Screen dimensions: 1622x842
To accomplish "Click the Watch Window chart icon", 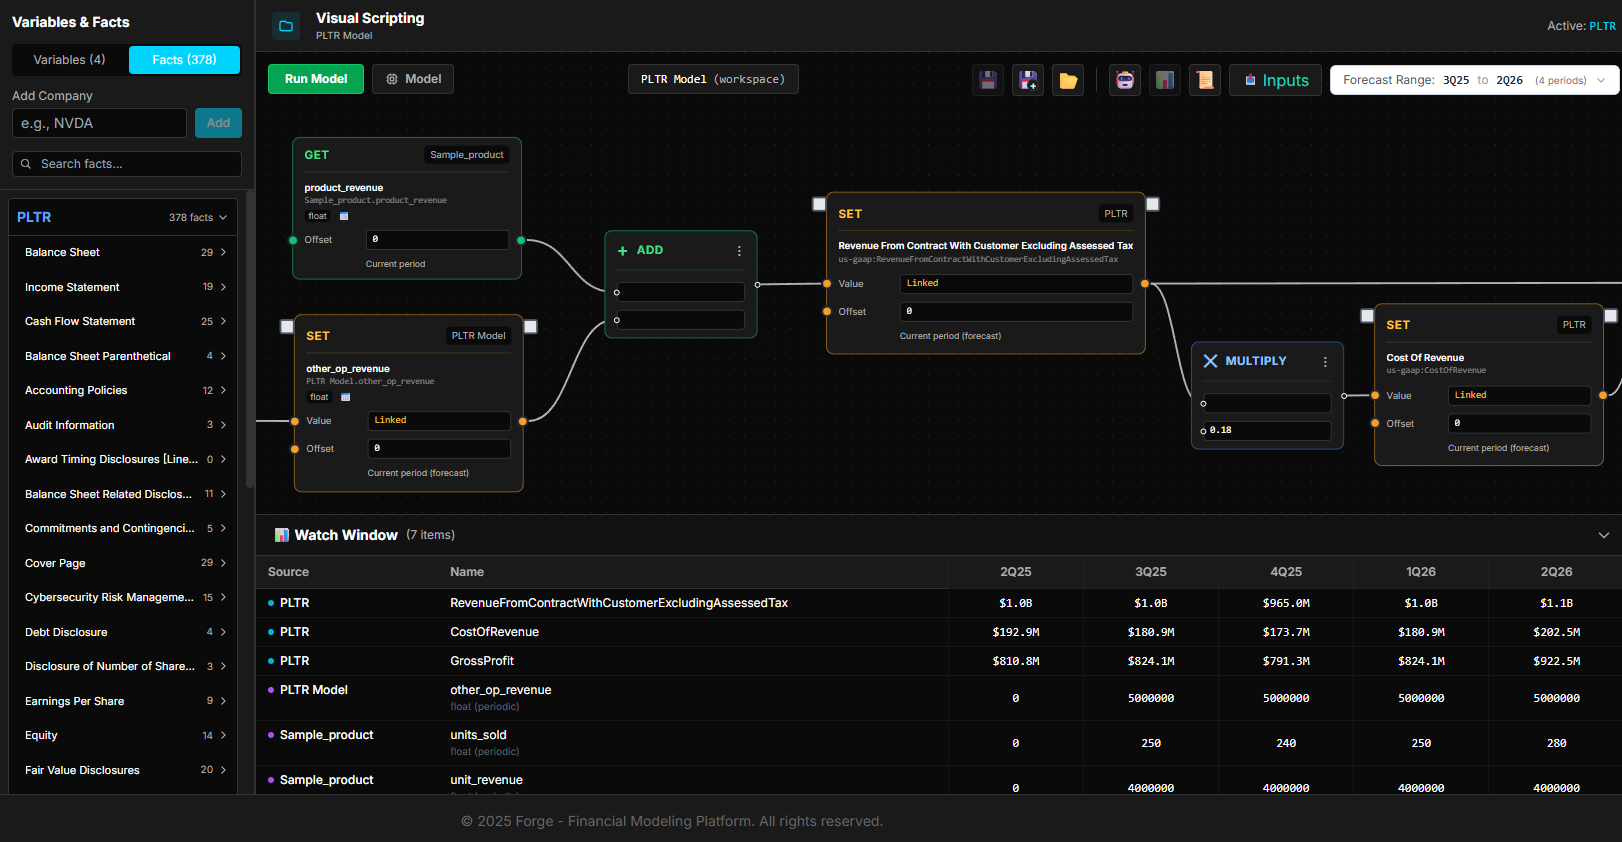I will tap(282, 535).
